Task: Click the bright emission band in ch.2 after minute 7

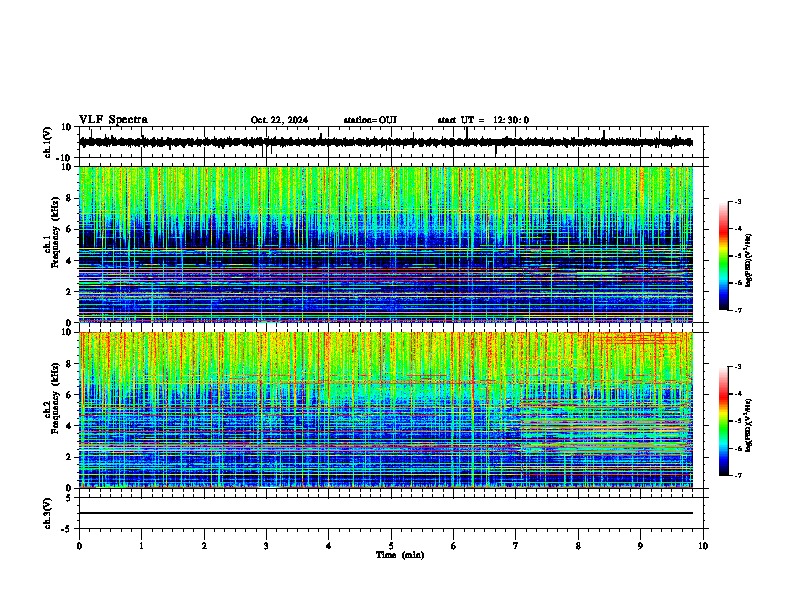Action: tap(606, 427)
